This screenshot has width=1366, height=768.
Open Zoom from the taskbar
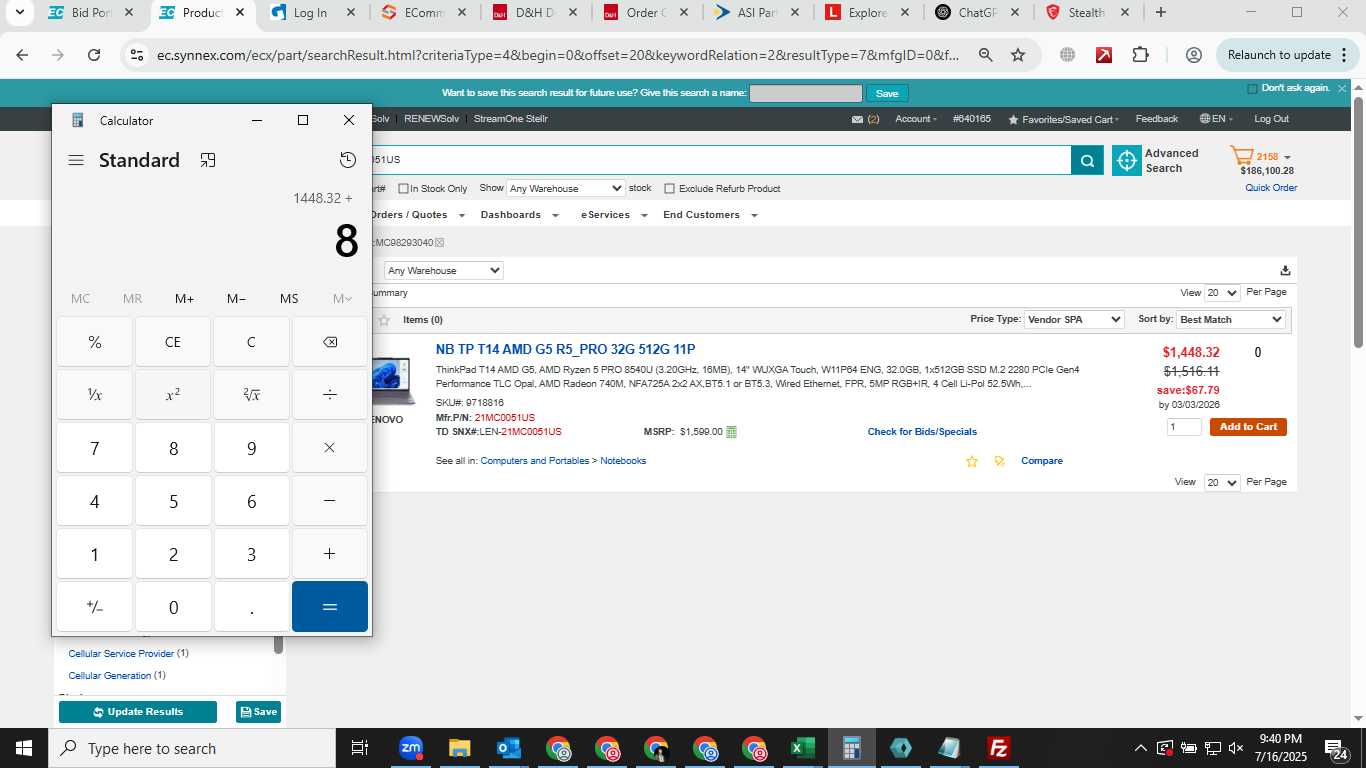(411, 748)
